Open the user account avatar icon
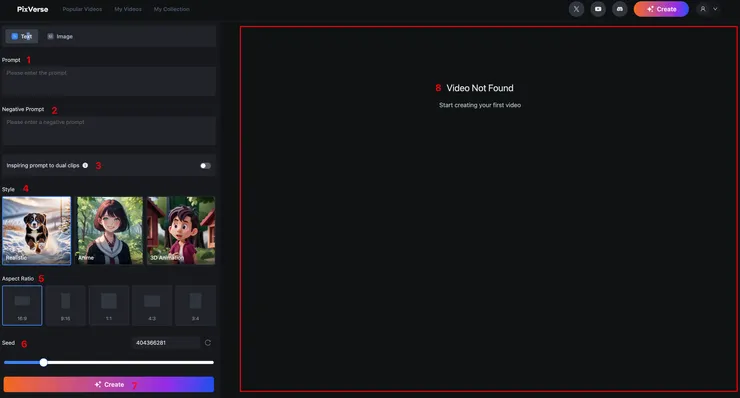This screenshot has height=398, width=740. click(703, 9)
